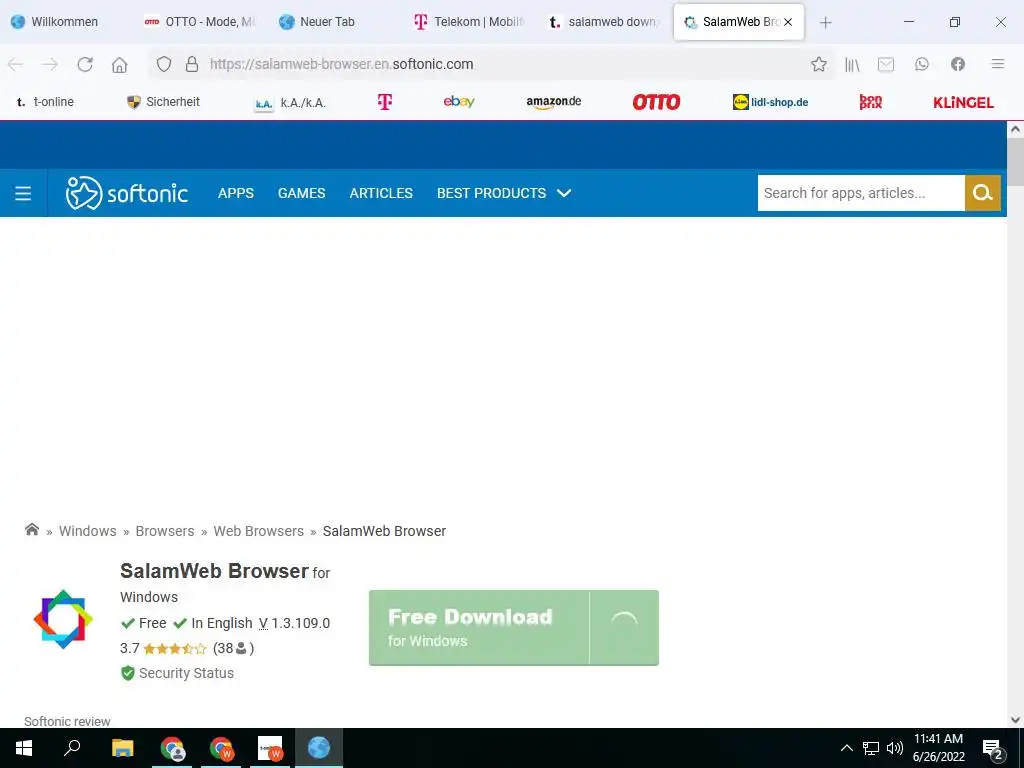Click the forward arrow in the toolbar
Image resolution: width=1024 pixels, height=768 pixels.
(50, 64)
